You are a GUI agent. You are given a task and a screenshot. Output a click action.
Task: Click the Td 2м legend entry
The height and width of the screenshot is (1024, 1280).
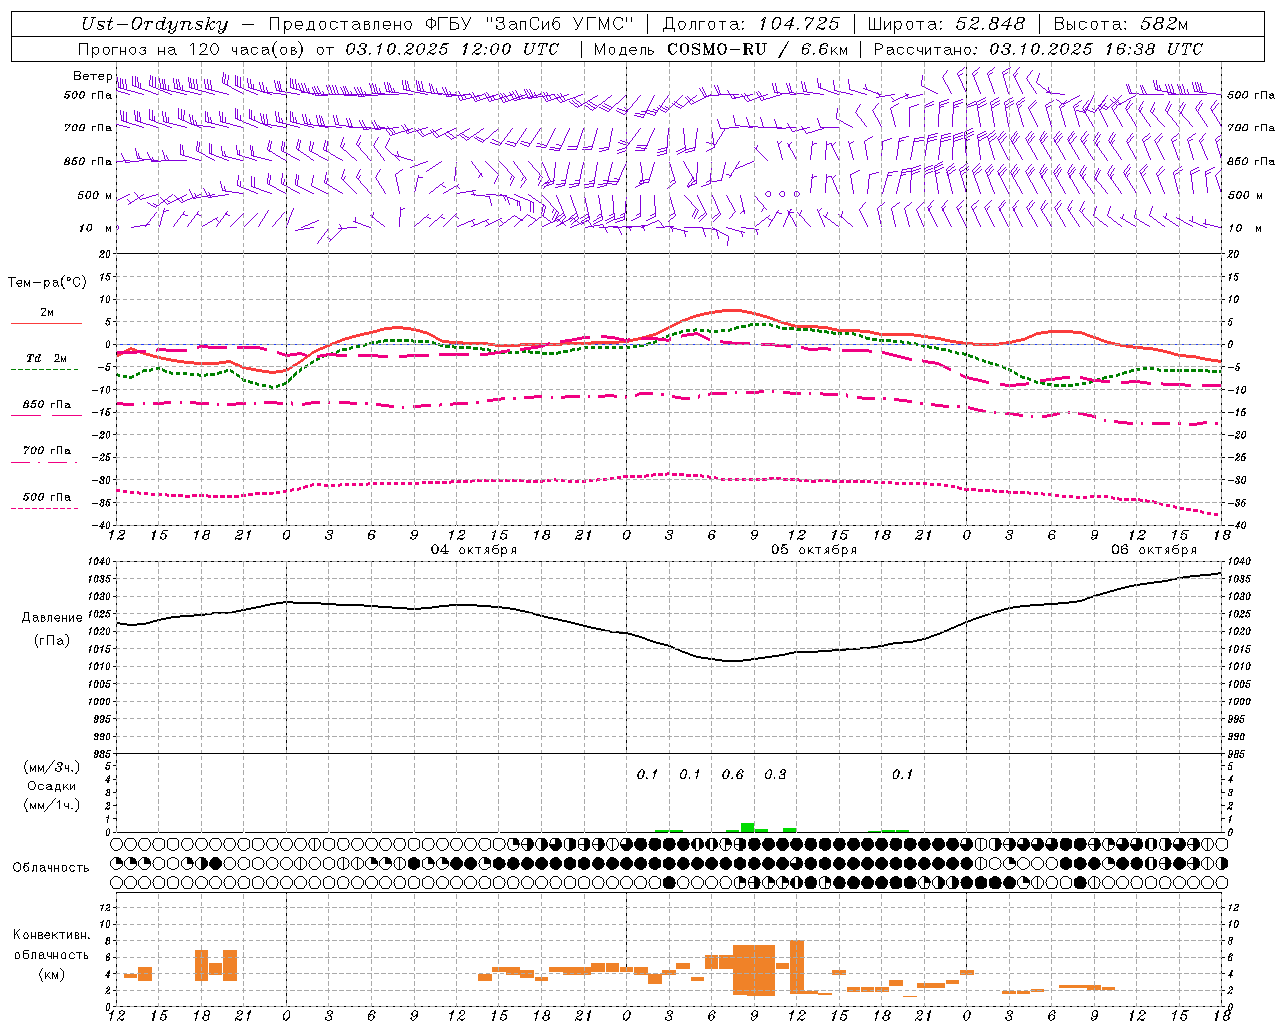(x=46, y=358)
